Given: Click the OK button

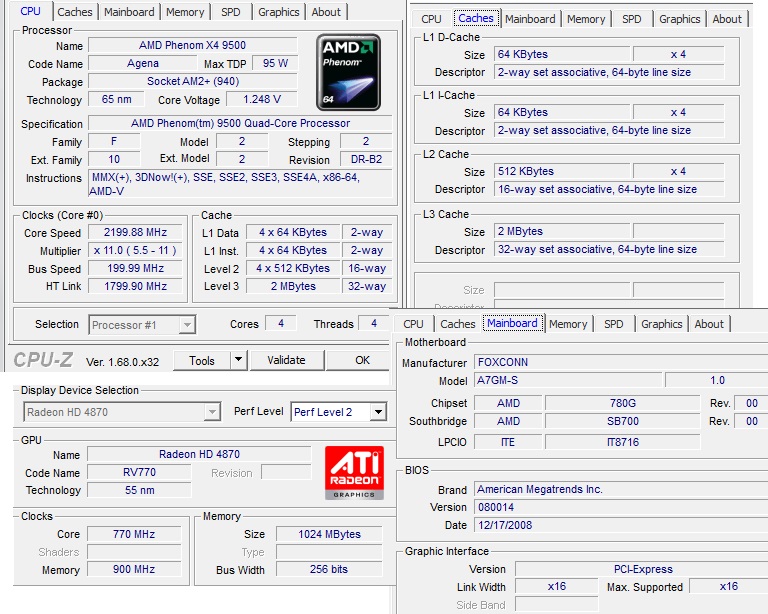Looking at the screenshot, I should tap(362, 360).
